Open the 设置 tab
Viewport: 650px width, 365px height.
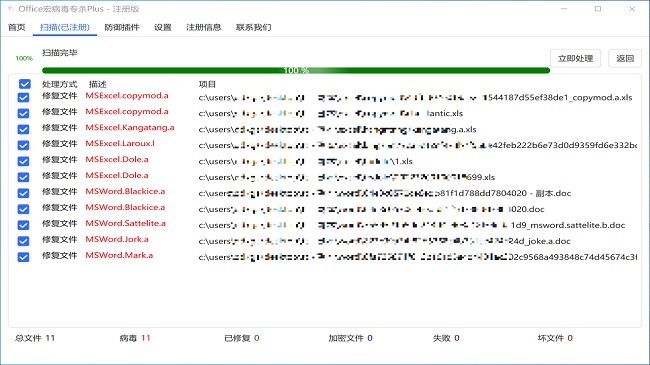tap(163, 27)
